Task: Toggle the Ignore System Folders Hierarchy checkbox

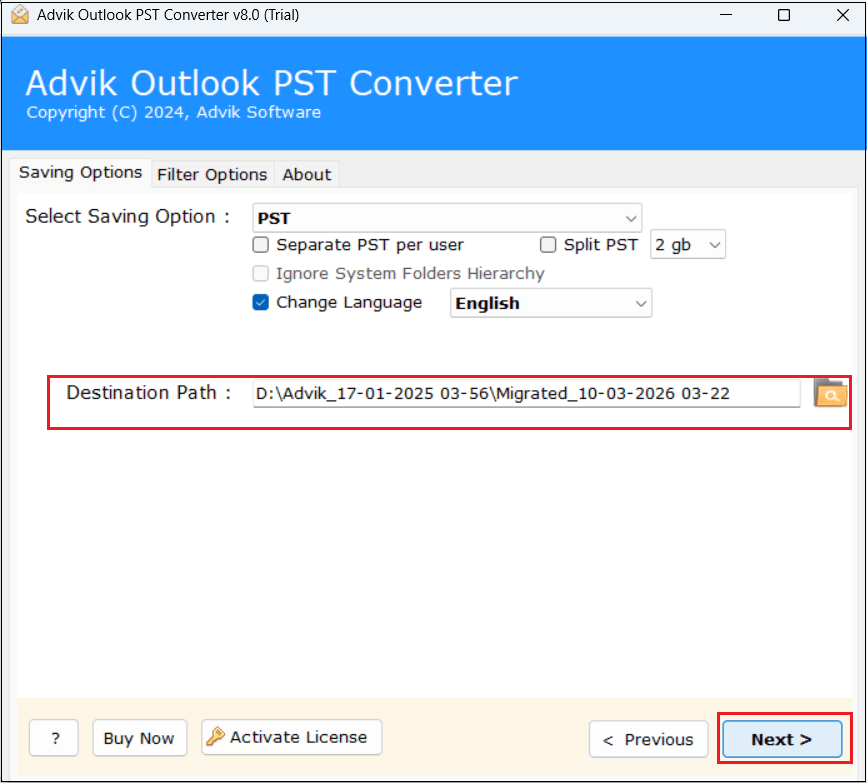Action: point(260,273)
